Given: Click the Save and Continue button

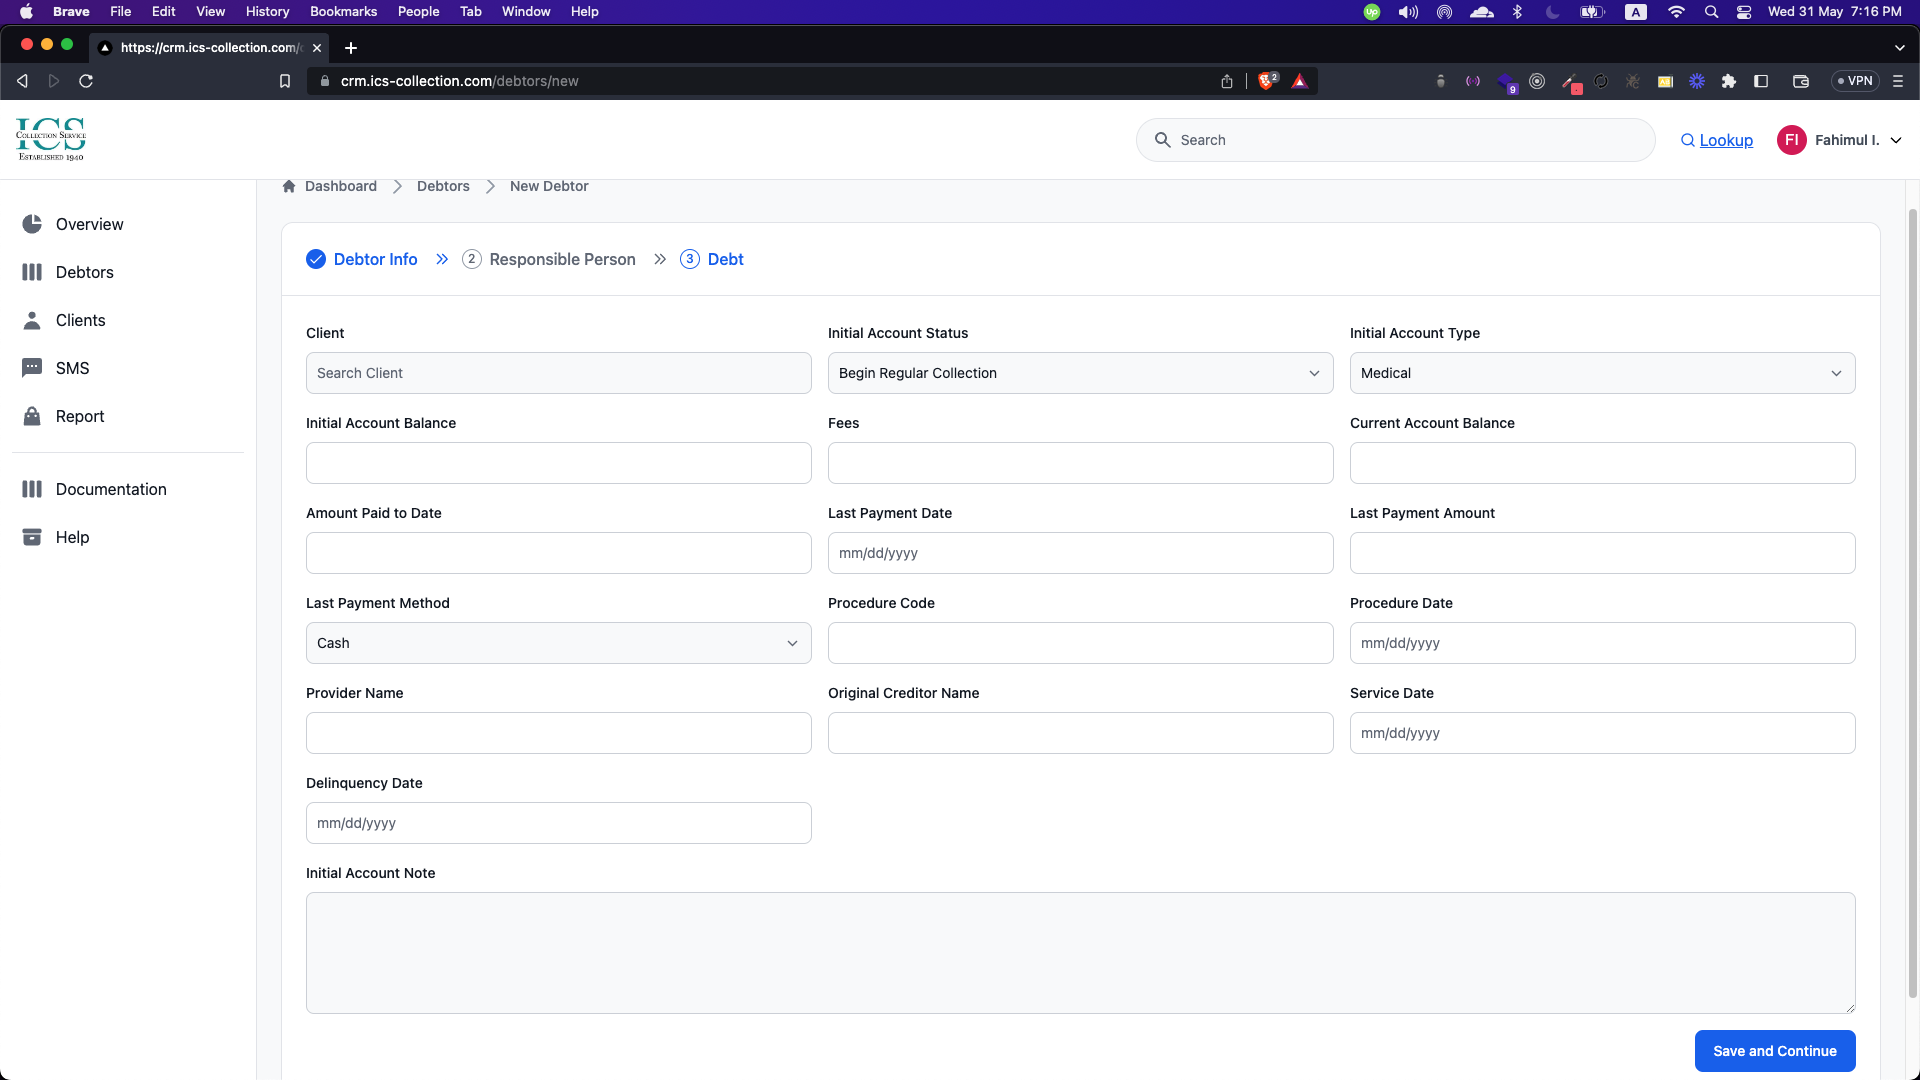Looking at the screenshot, I should click(x=1774, y=1051).
